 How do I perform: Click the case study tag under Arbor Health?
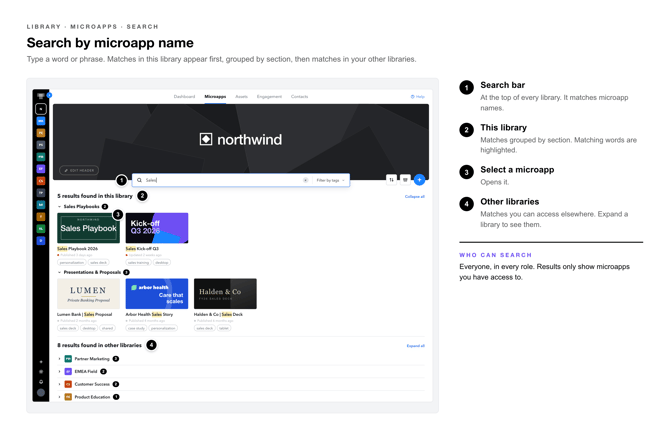(x=136, y=328)
